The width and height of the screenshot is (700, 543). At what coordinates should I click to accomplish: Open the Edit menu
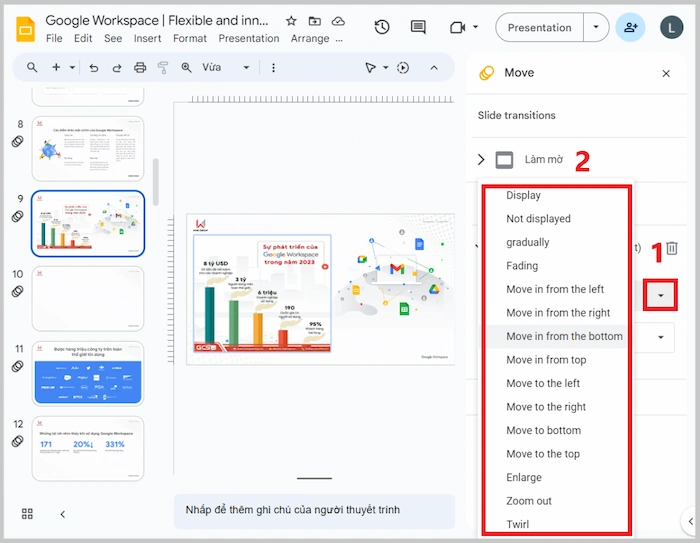83,38
